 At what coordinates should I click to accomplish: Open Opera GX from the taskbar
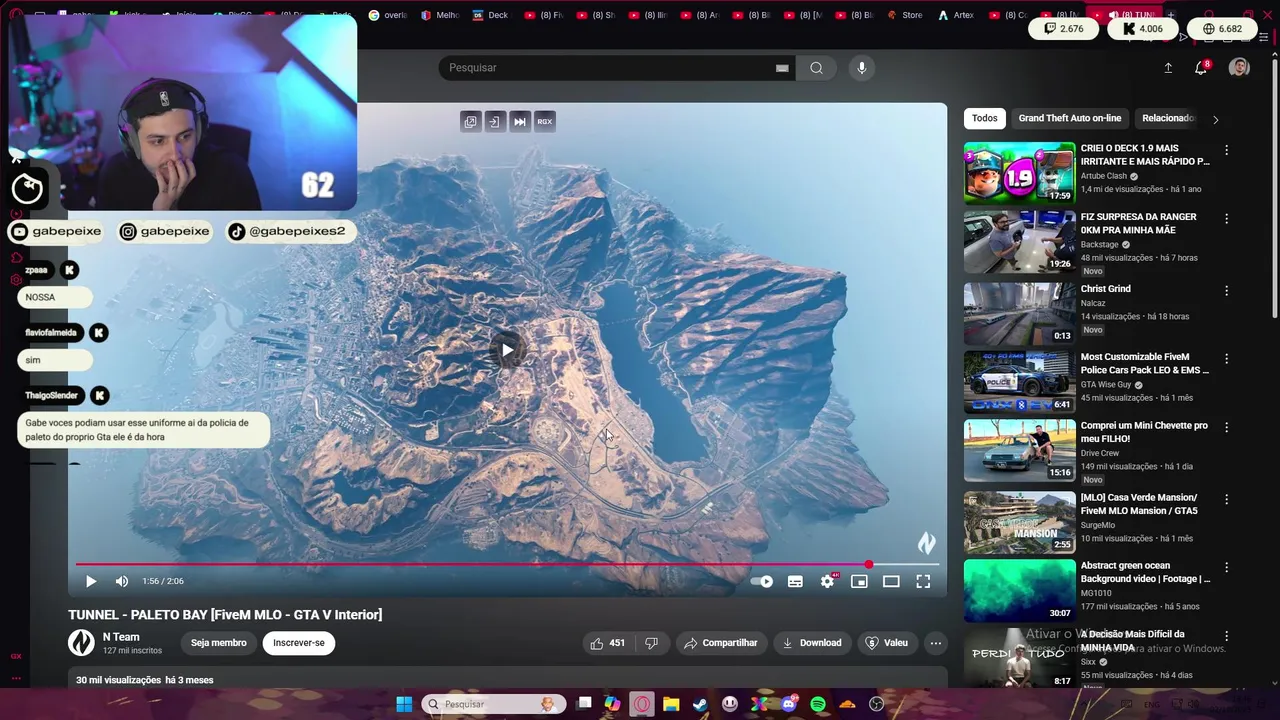click(642, 704)
